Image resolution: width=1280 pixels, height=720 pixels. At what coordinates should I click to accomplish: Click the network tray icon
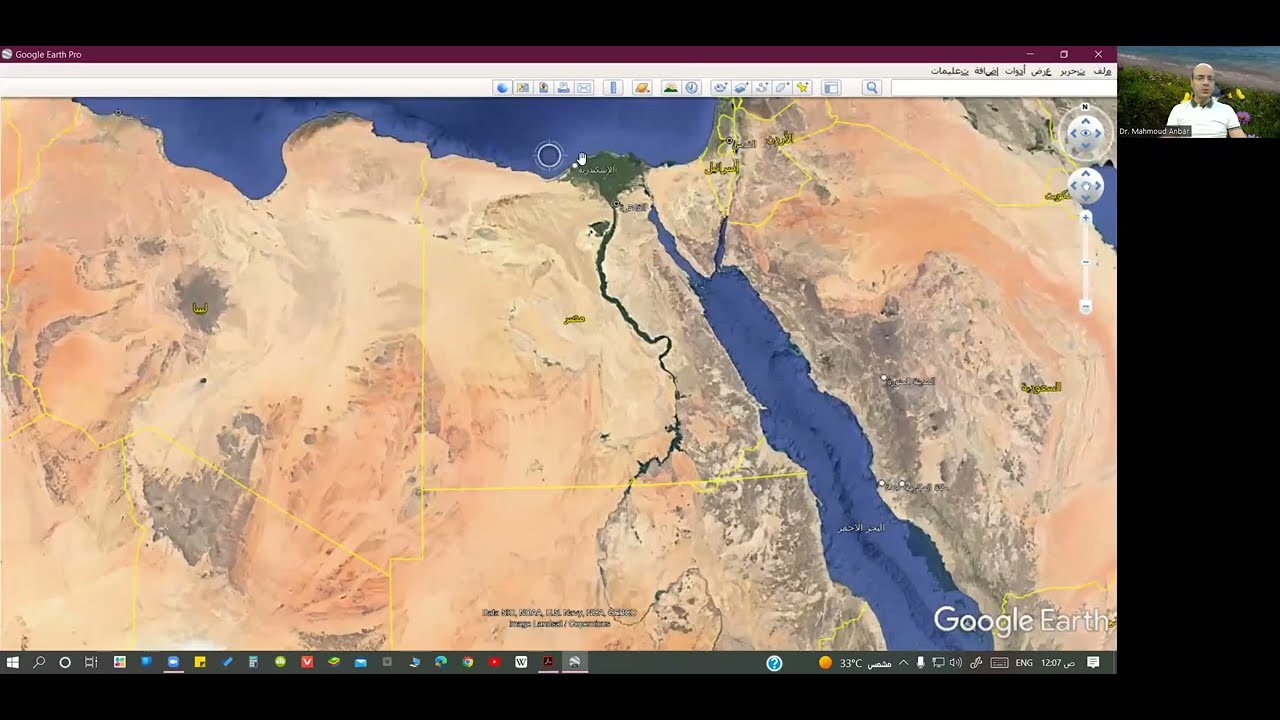coord(938,663)
